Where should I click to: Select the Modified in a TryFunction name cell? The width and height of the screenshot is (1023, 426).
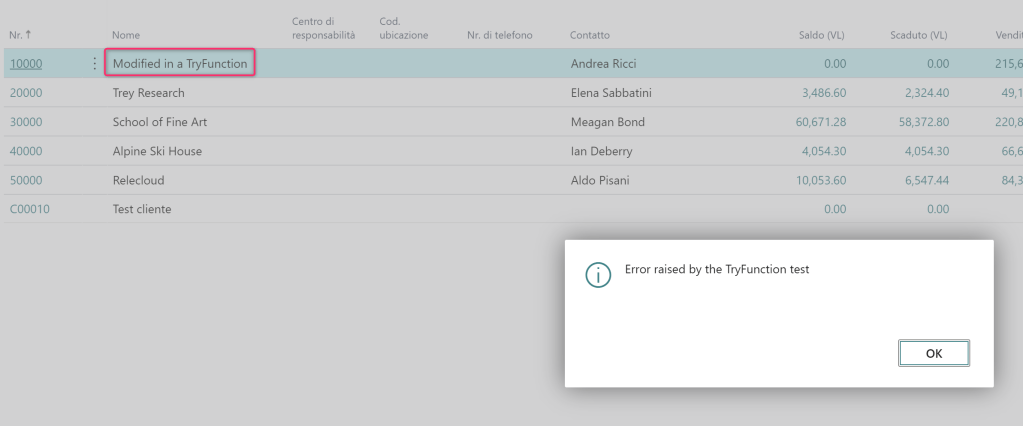coord(180,64)
